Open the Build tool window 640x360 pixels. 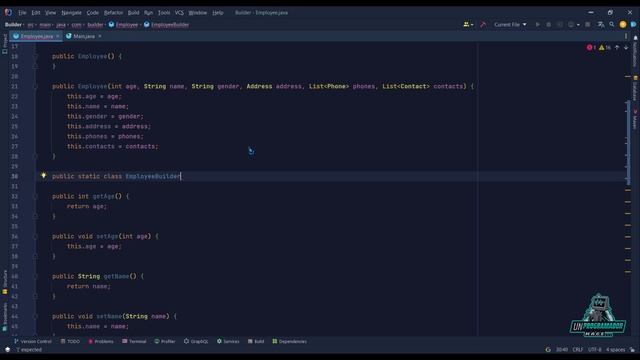pos(256,341)
